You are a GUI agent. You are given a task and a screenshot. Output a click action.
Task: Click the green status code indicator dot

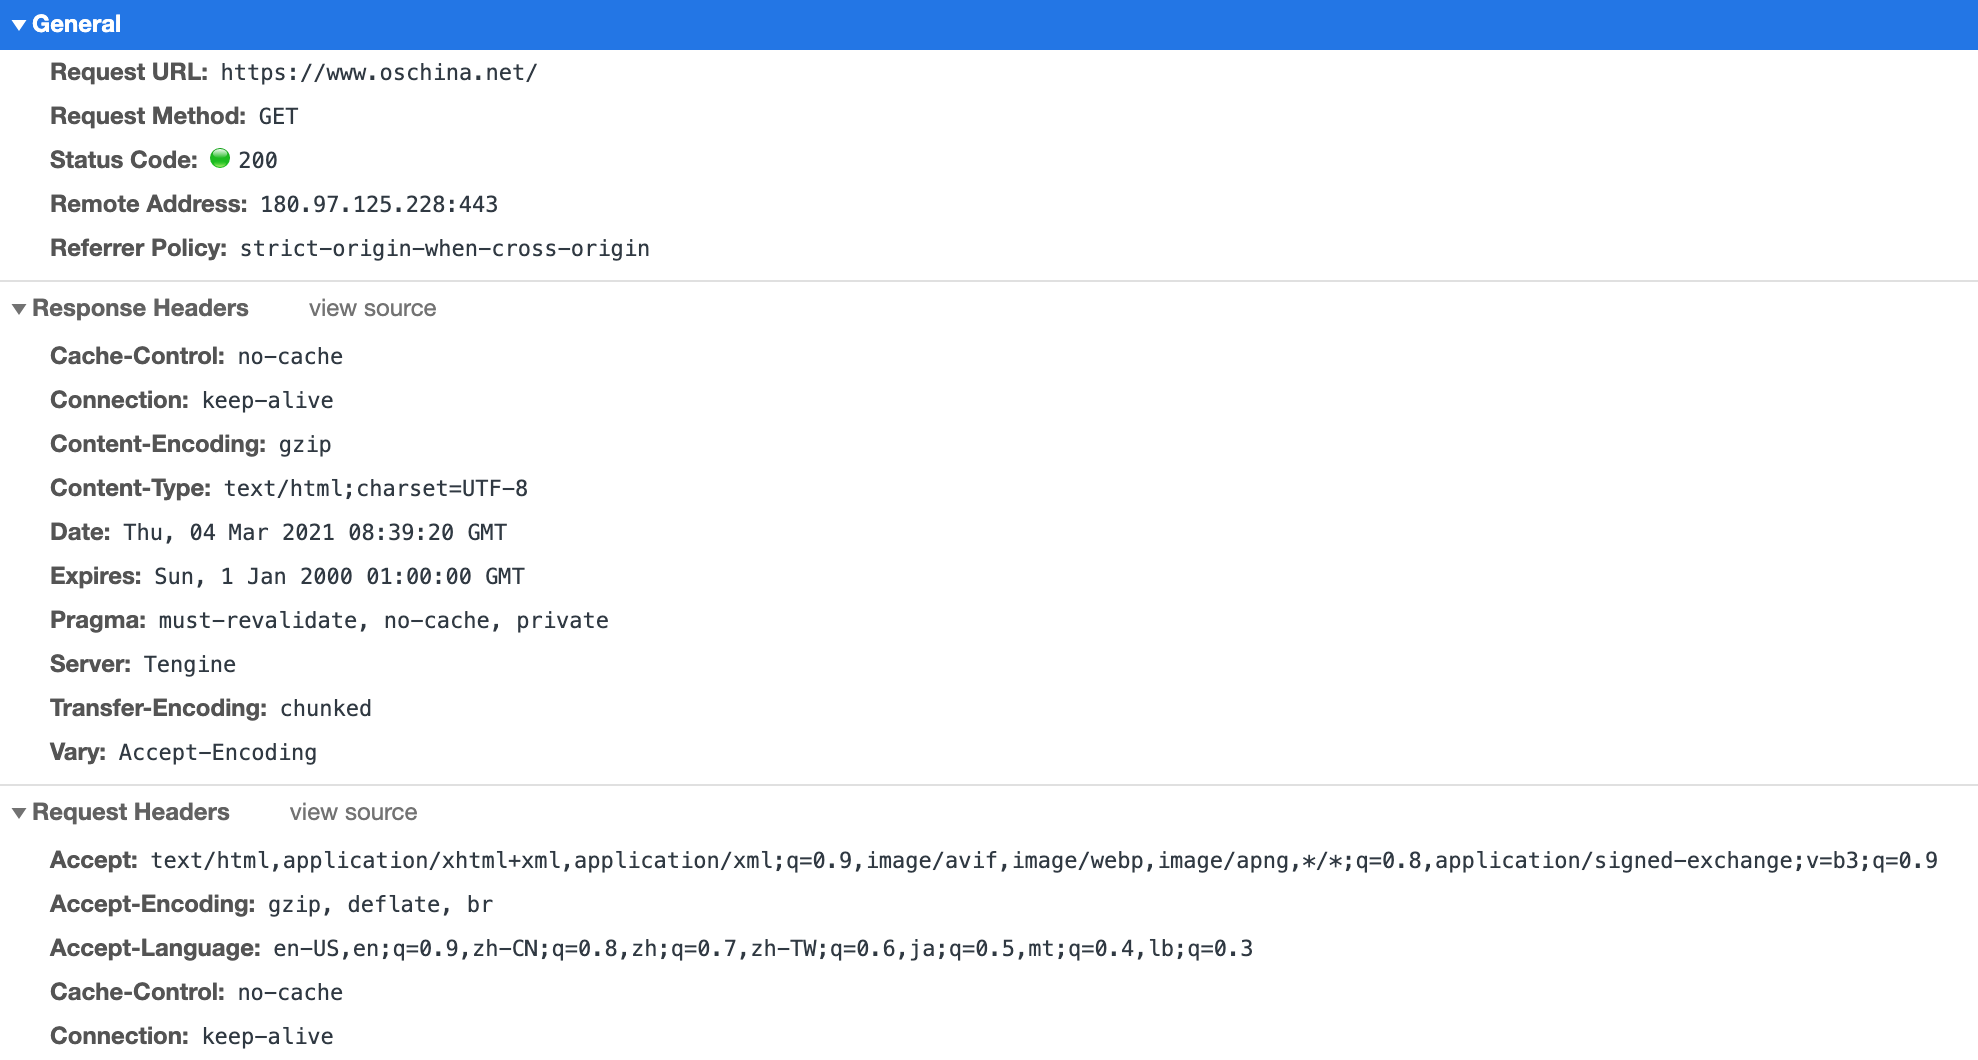(220, 159)
